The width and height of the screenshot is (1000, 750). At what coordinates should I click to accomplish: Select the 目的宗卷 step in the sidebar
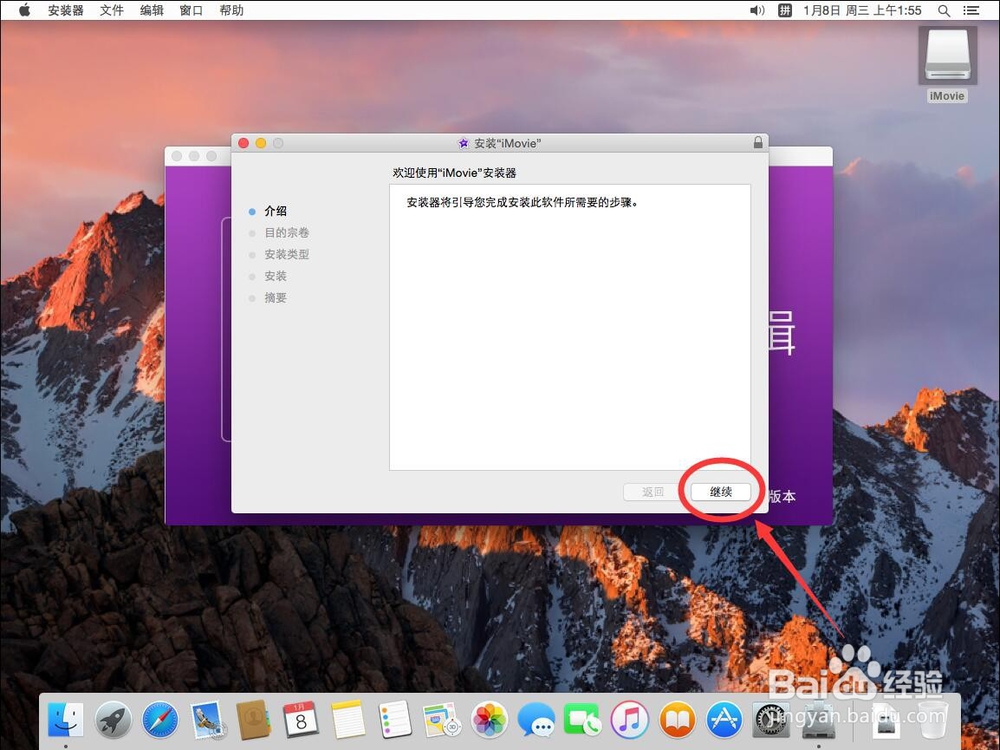(287, 233)
